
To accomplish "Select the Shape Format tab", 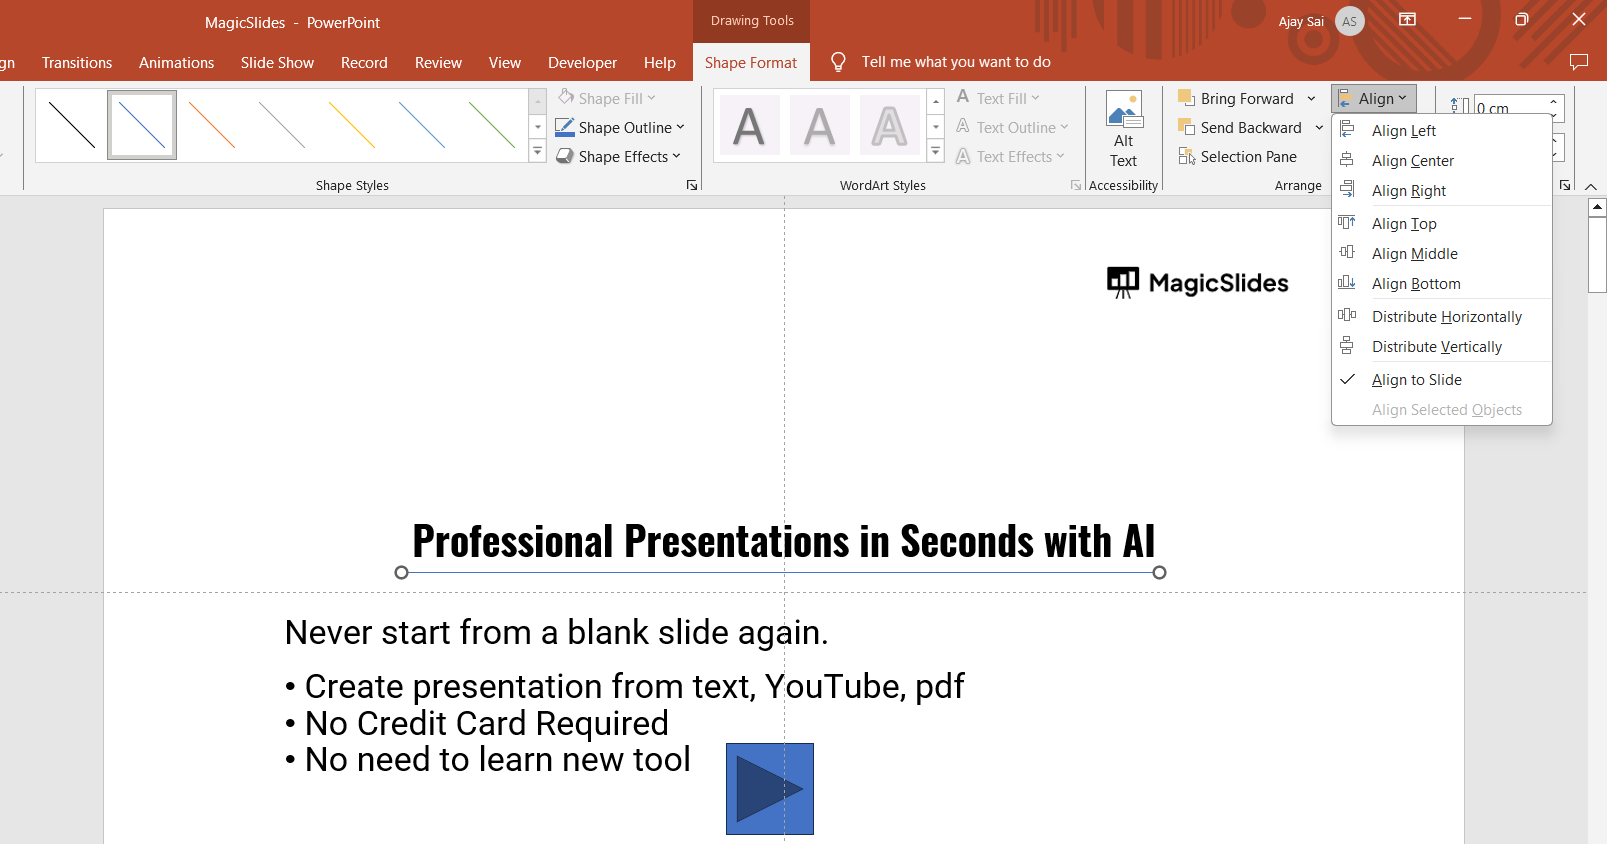I will tap(751, 62).
